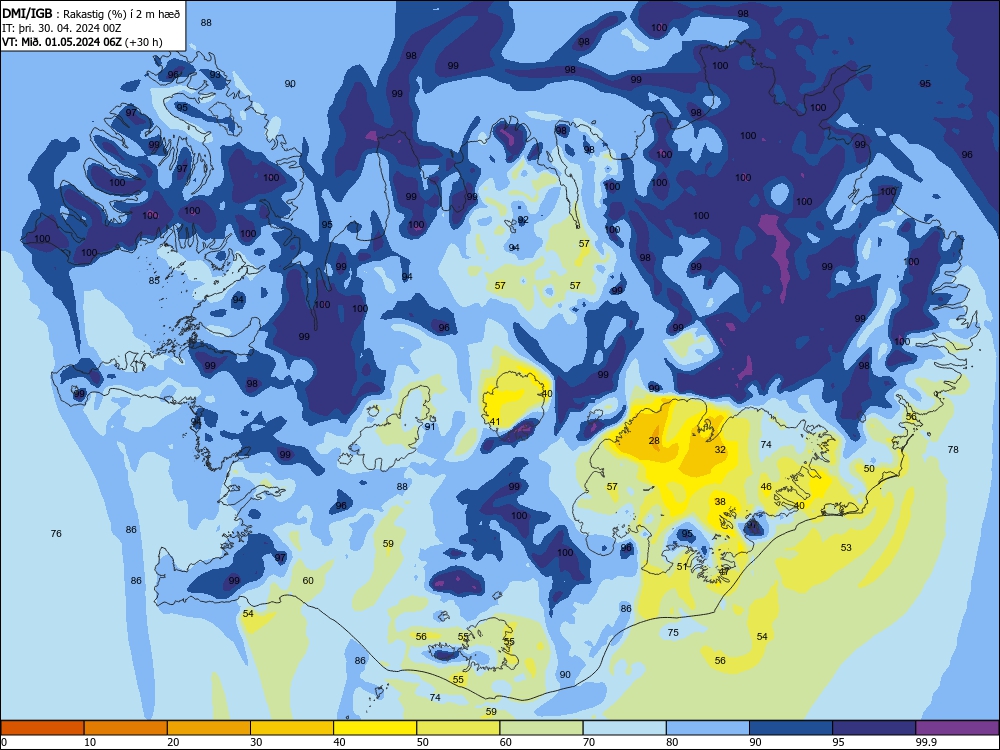The height and width of the screenshot is (750, 1000).
Task: Pick the 20–30 legend color segment
Action: tap(209, 728)
